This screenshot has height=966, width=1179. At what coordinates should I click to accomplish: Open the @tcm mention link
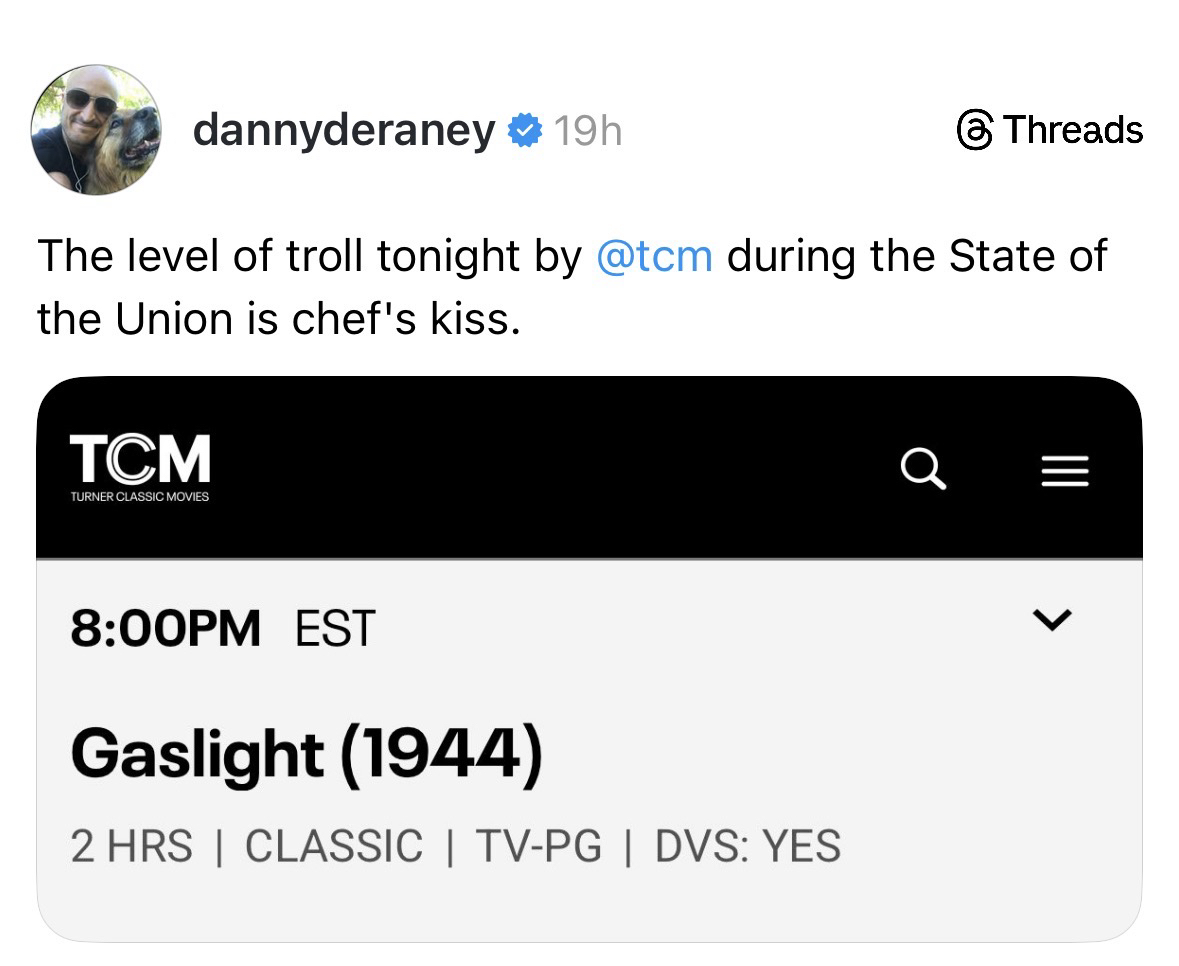tap(654, 256)
